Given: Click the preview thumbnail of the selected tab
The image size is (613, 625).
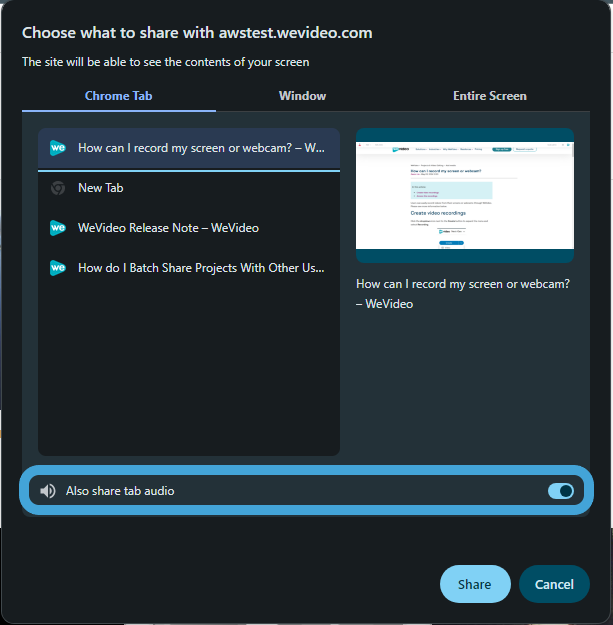Looking at the screenshot, I should click(x=465, y=195).
